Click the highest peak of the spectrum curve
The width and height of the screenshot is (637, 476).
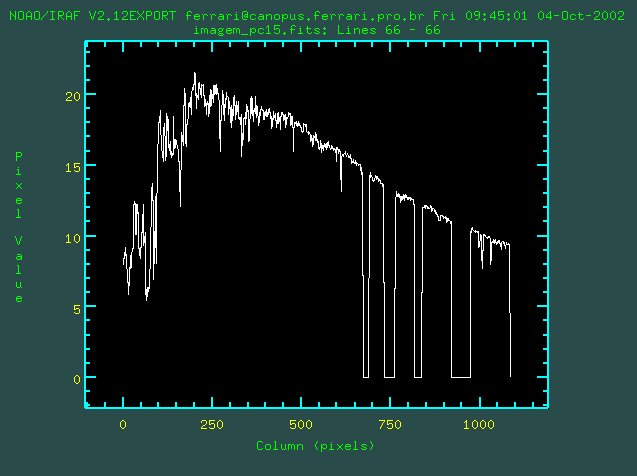[x=195, y=74]
